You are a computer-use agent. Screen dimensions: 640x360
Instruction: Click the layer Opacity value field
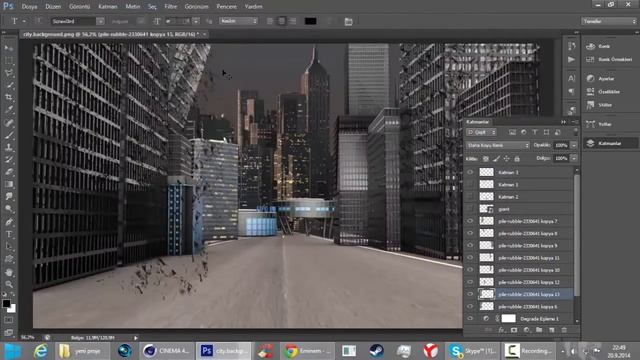tap(561, 145)
